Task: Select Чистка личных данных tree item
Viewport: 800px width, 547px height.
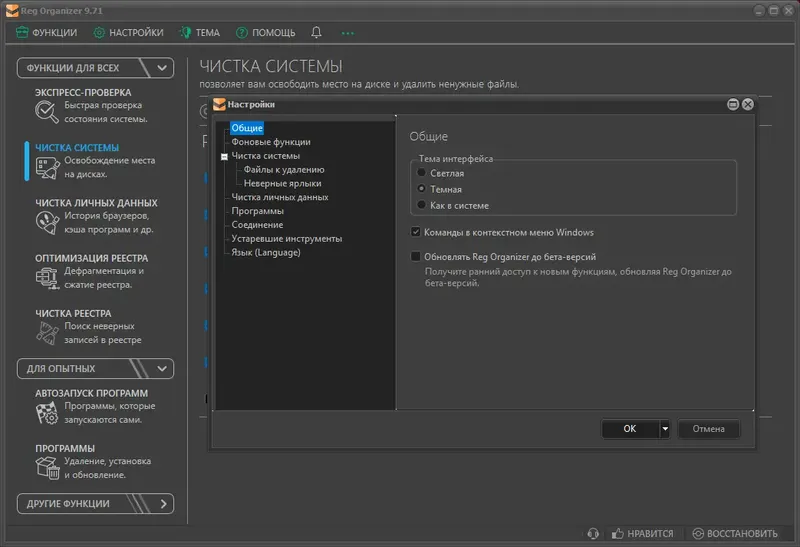Action: [x=280, y=197]
